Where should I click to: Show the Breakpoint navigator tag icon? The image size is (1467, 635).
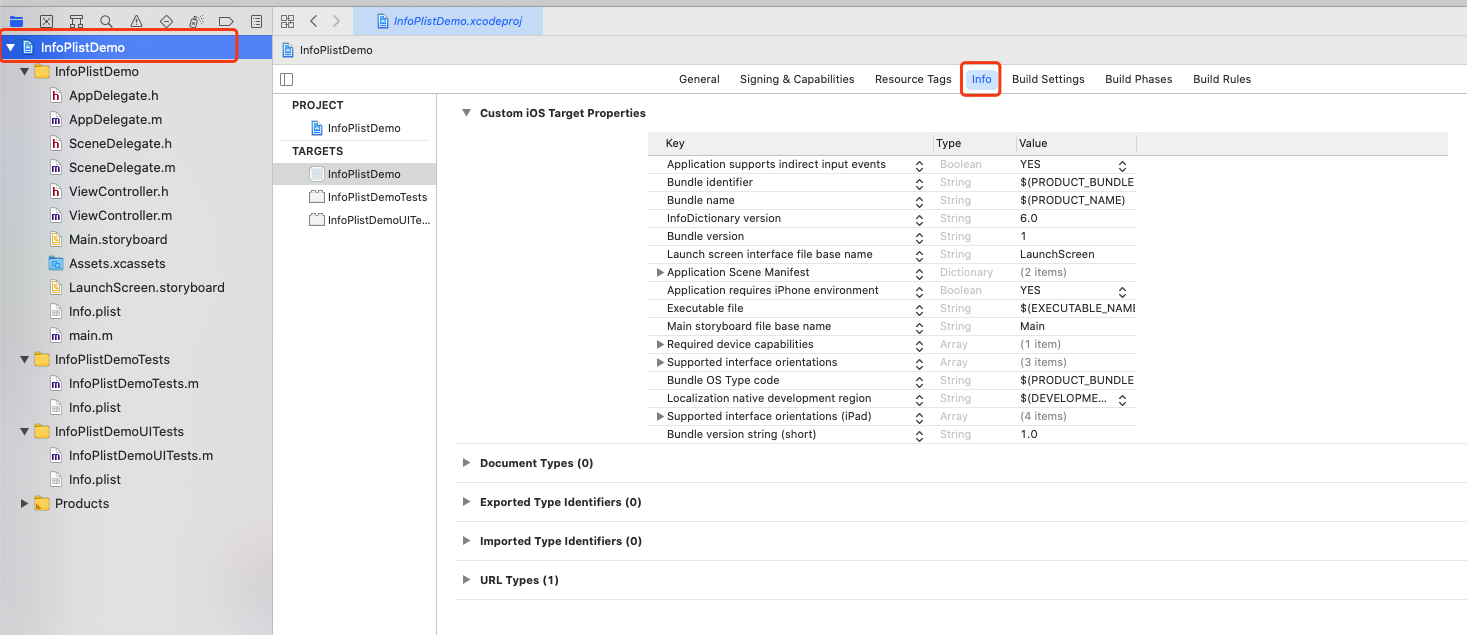226,21
